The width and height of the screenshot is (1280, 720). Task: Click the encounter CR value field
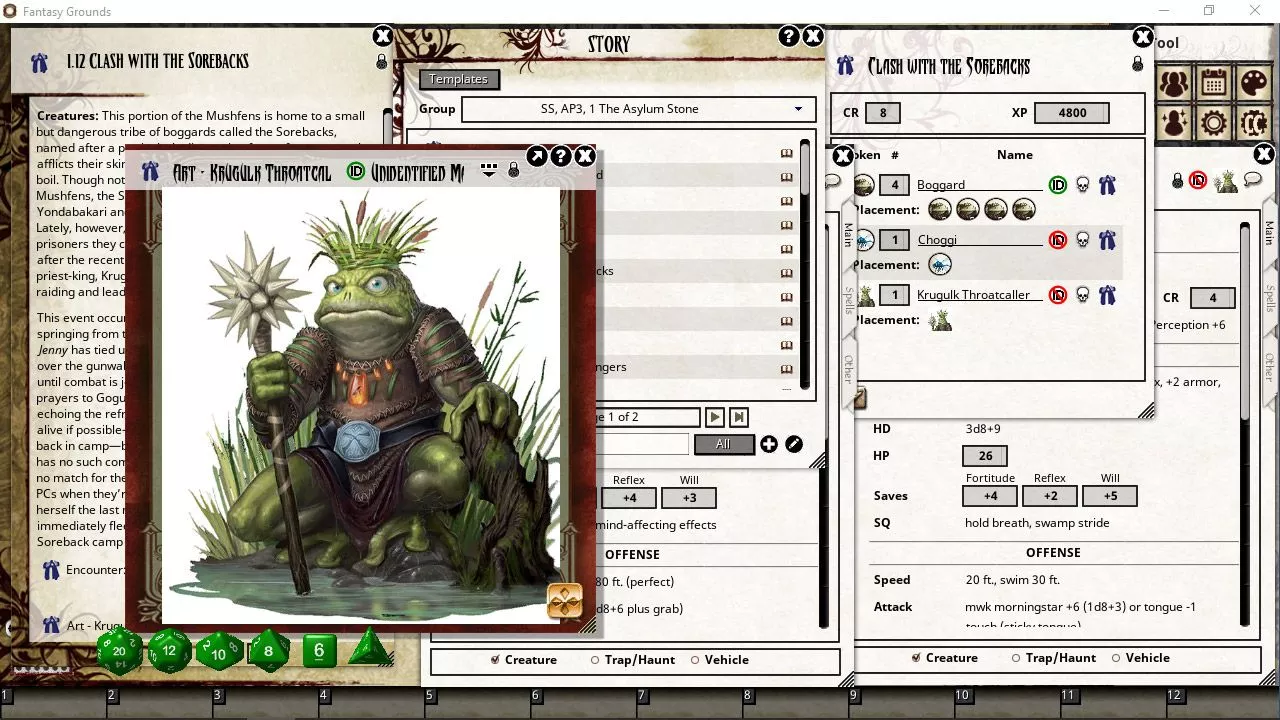[x=883, y=113]
